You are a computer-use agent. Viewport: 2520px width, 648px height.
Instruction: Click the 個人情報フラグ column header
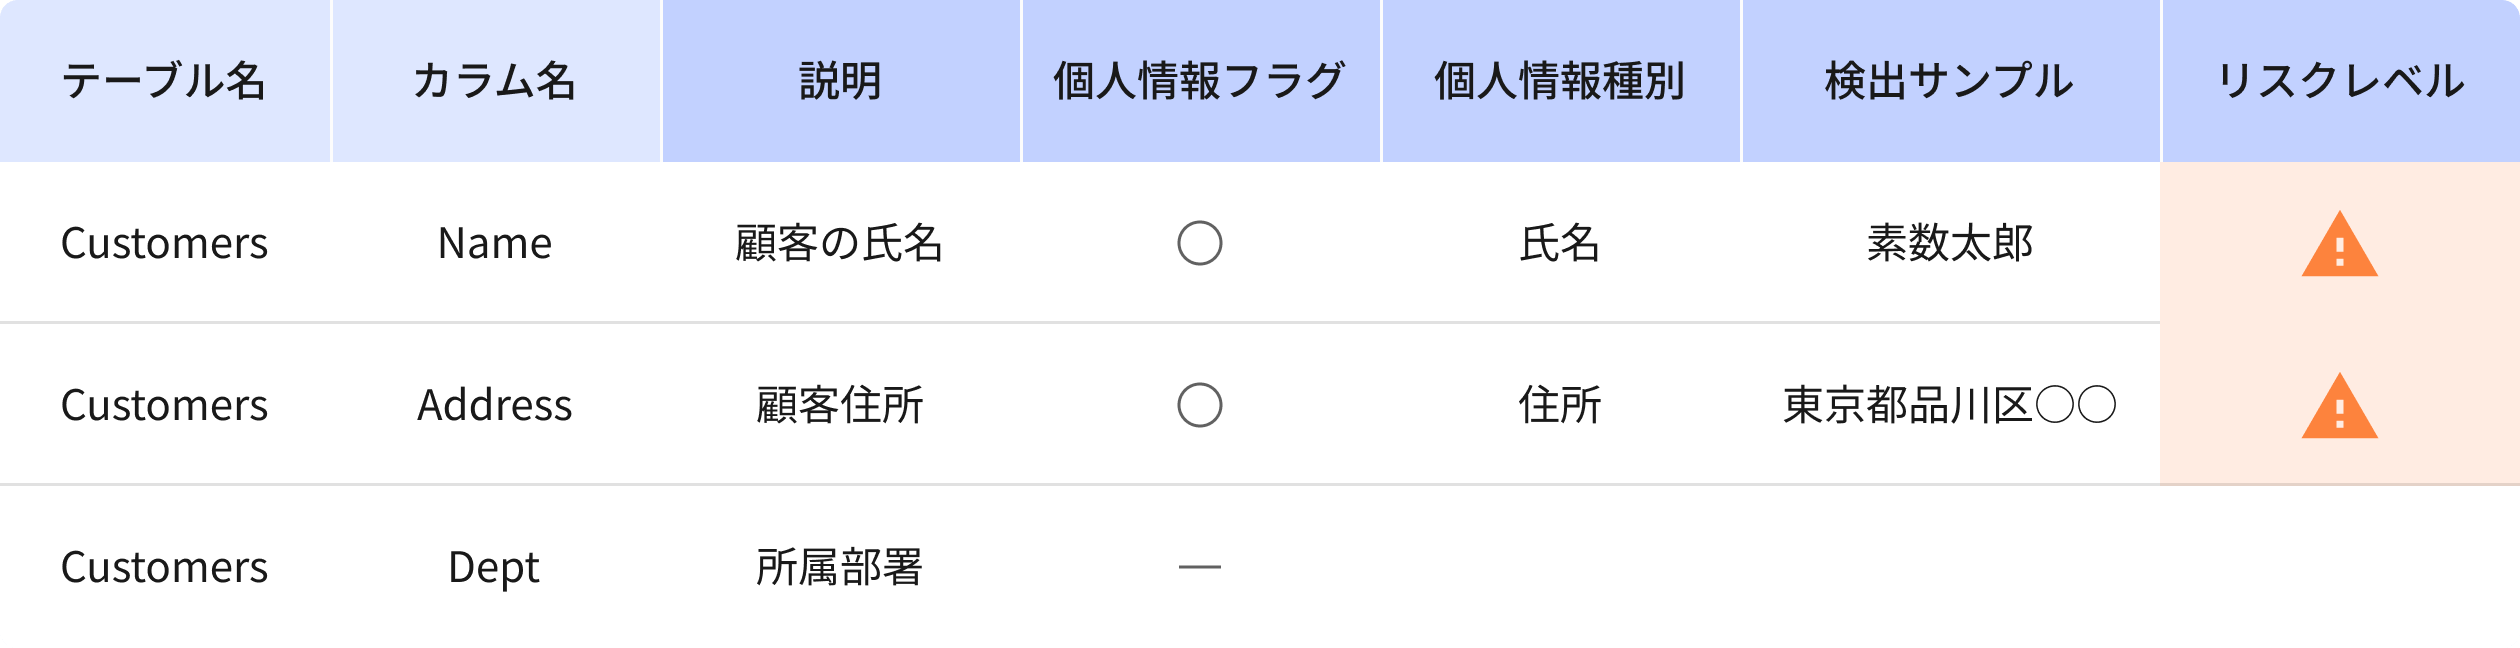click(1199, 81)
